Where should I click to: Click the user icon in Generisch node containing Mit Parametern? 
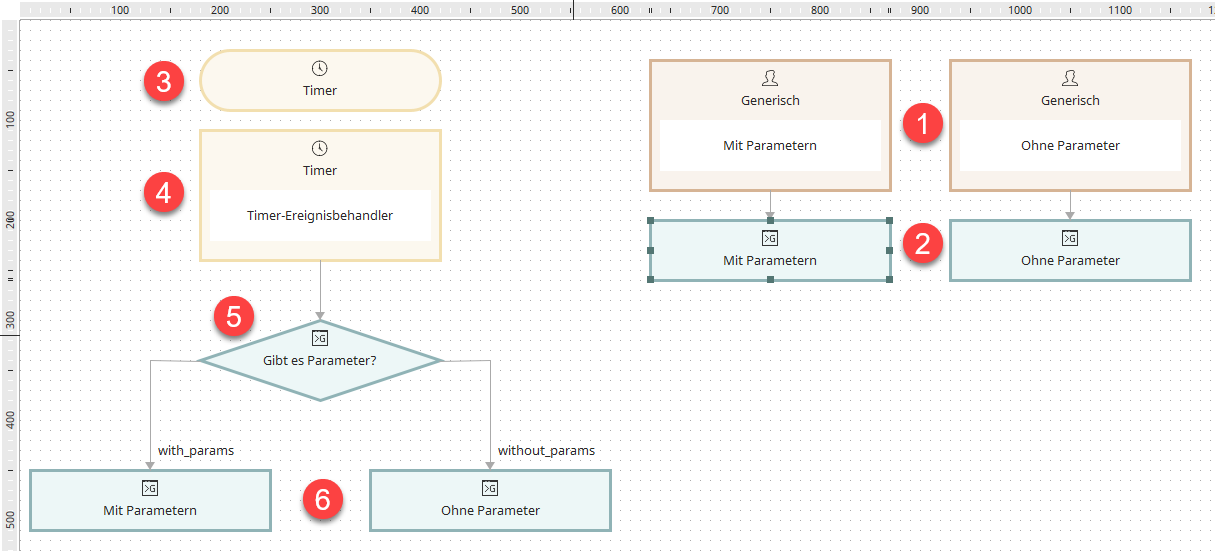(770, 78)
